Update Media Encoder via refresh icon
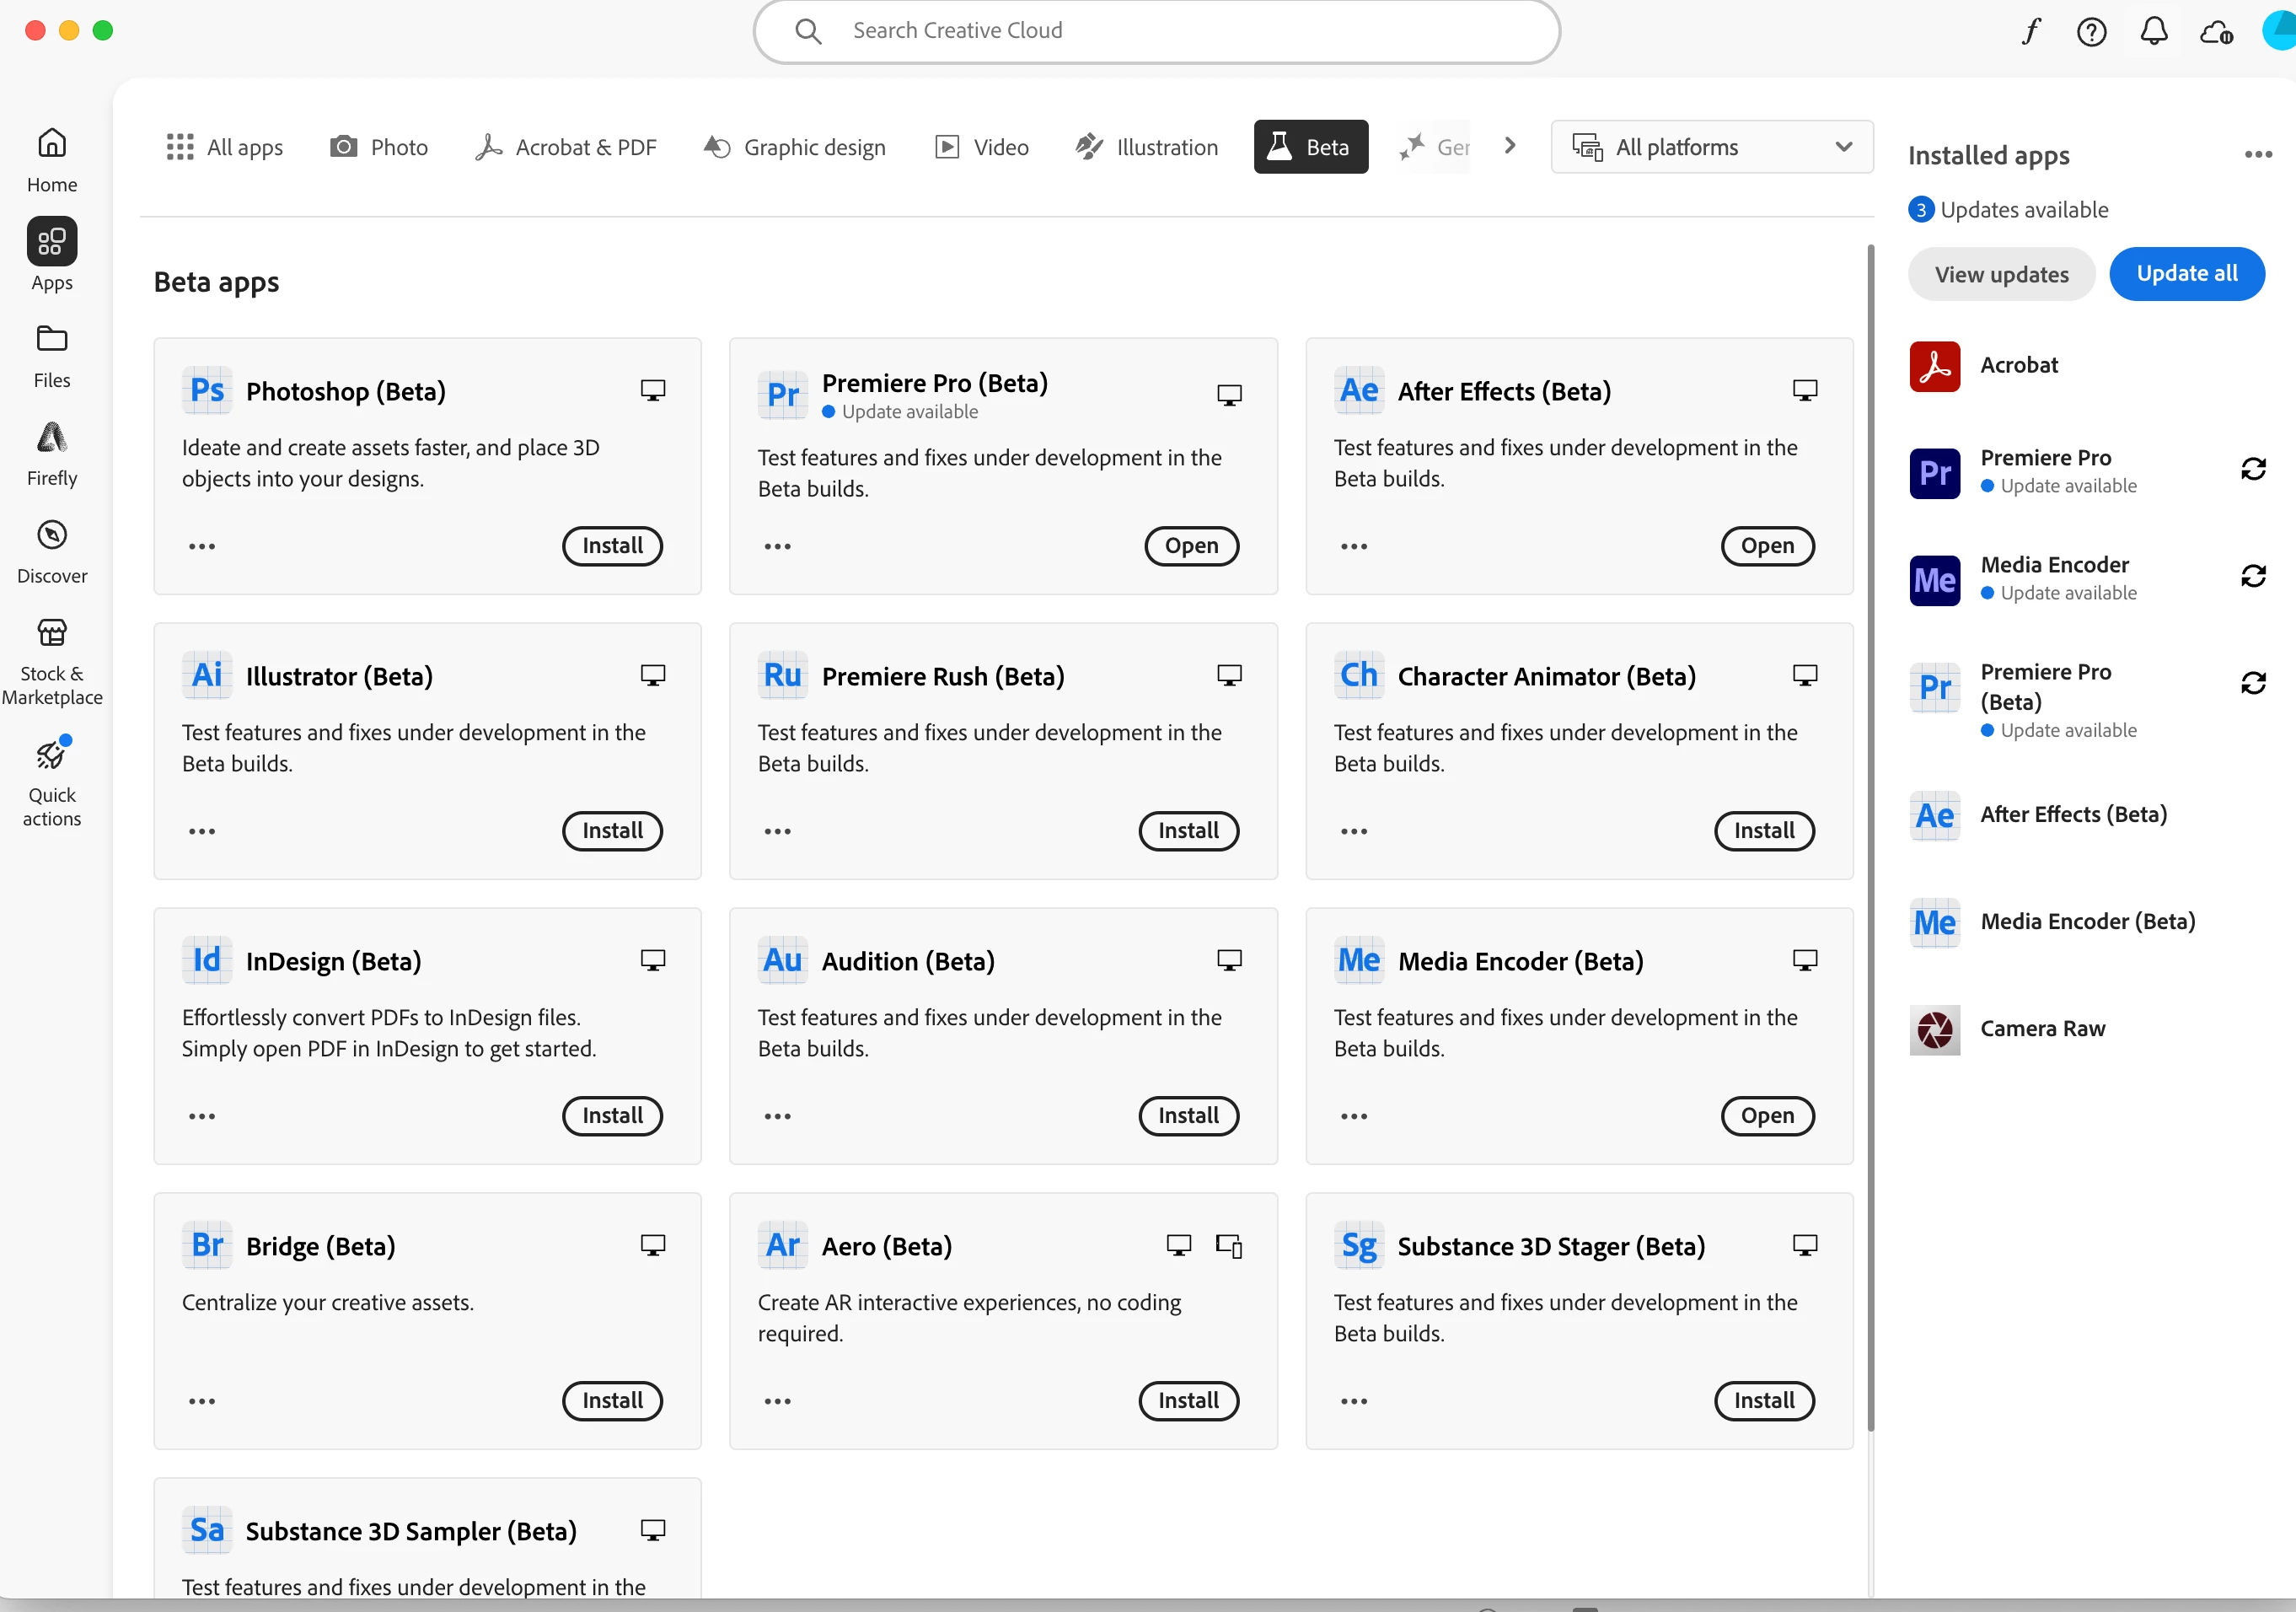Image resolution: width=2296 pixels, height=1612 pixels. [2253, 576]
